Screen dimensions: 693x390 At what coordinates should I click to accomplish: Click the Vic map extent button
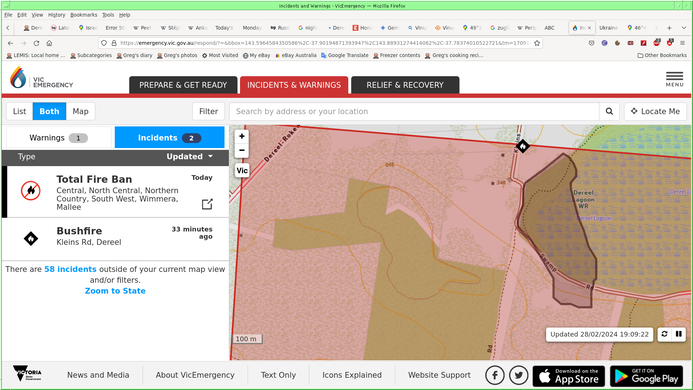tap(242, 171)
